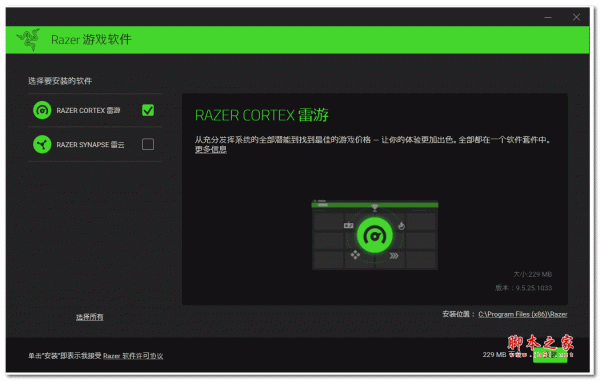600x381 pixels.
Task: Click the RAZER CORTEX 雷游 green heading
Action: [262, 115]
